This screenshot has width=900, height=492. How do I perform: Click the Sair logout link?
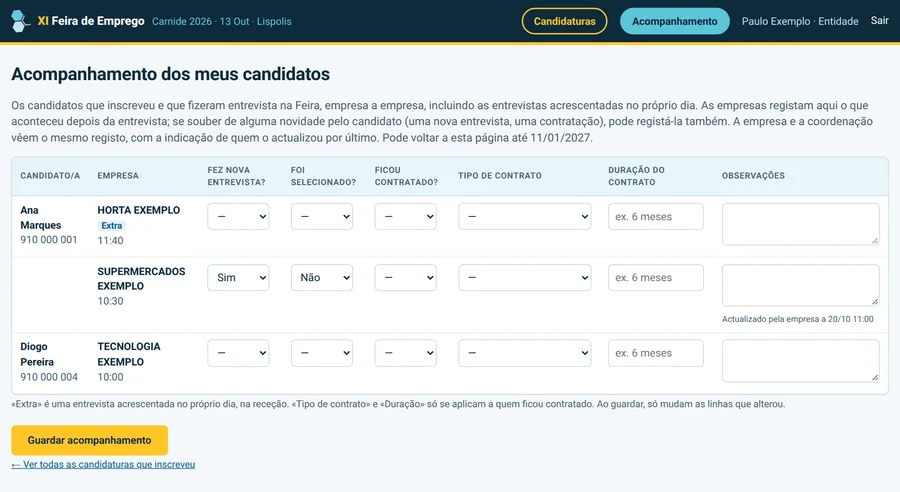879,21
